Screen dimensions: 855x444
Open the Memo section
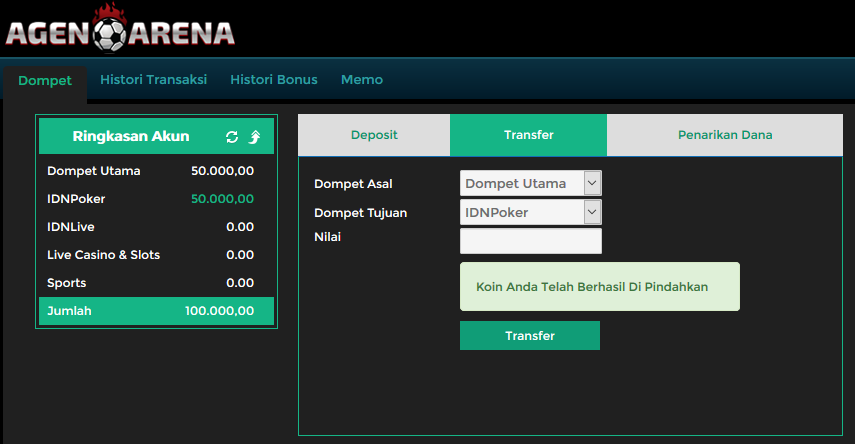(x=362, y=80)
